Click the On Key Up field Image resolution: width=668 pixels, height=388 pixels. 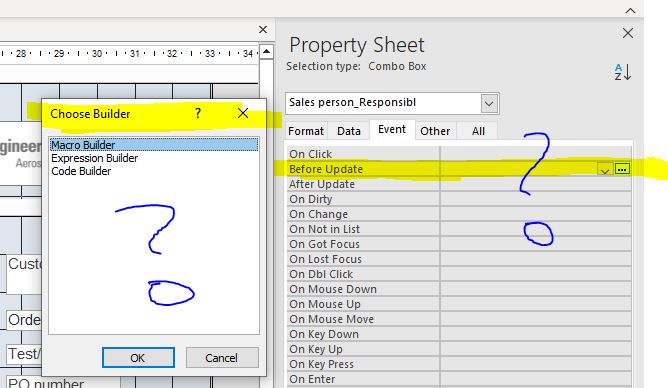tap(536, 349)
